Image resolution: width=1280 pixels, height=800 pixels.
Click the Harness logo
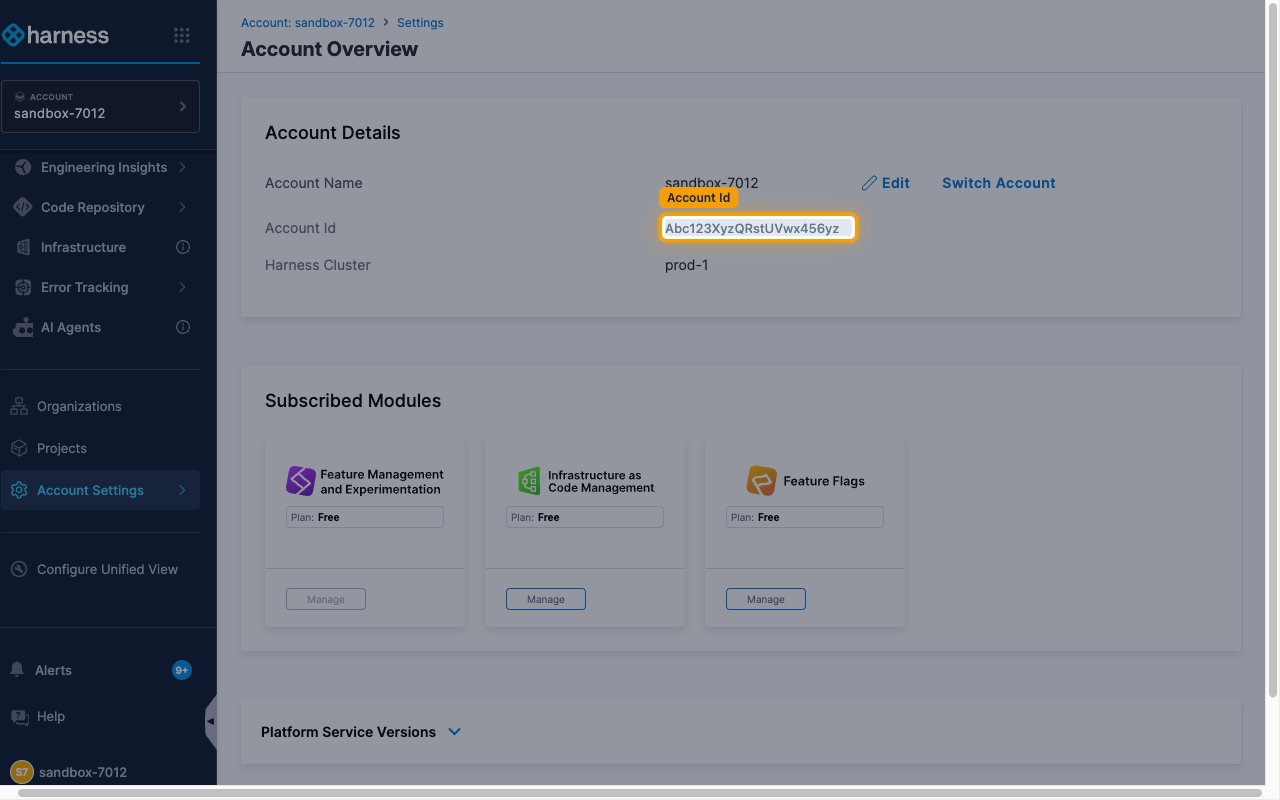(x=56, y=36)
